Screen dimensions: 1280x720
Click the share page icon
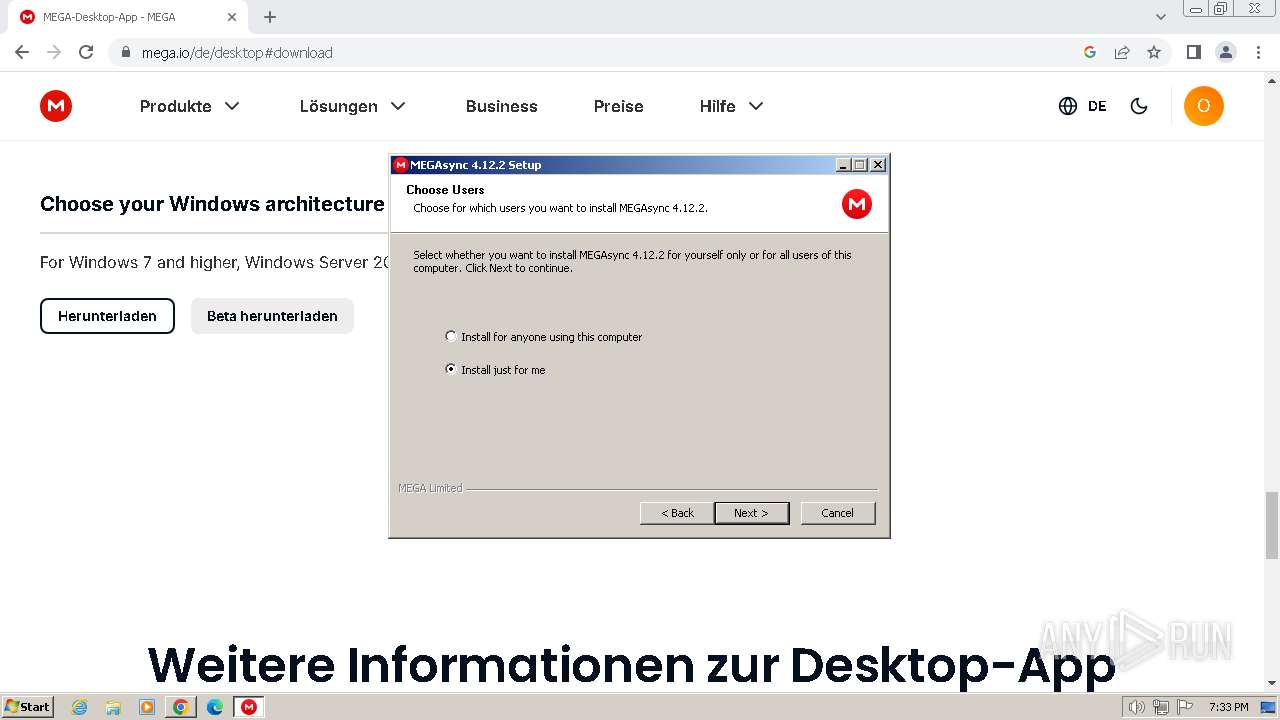coord(1122,52)
